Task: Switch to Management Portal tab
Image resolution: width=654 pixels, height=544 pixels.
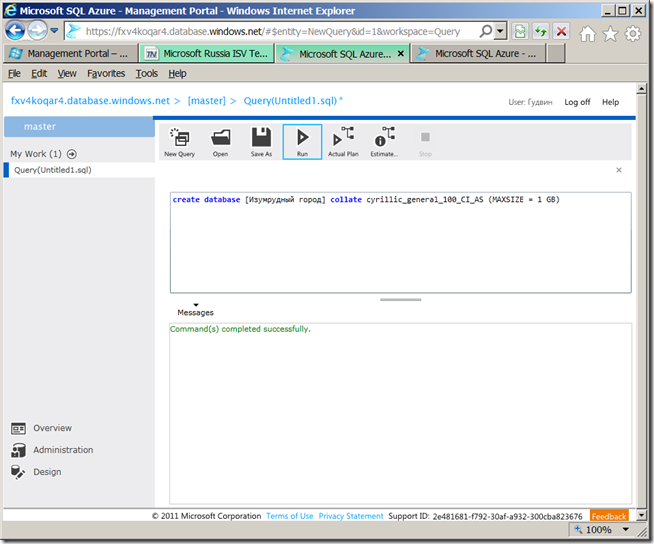Action: coord(70,53)
